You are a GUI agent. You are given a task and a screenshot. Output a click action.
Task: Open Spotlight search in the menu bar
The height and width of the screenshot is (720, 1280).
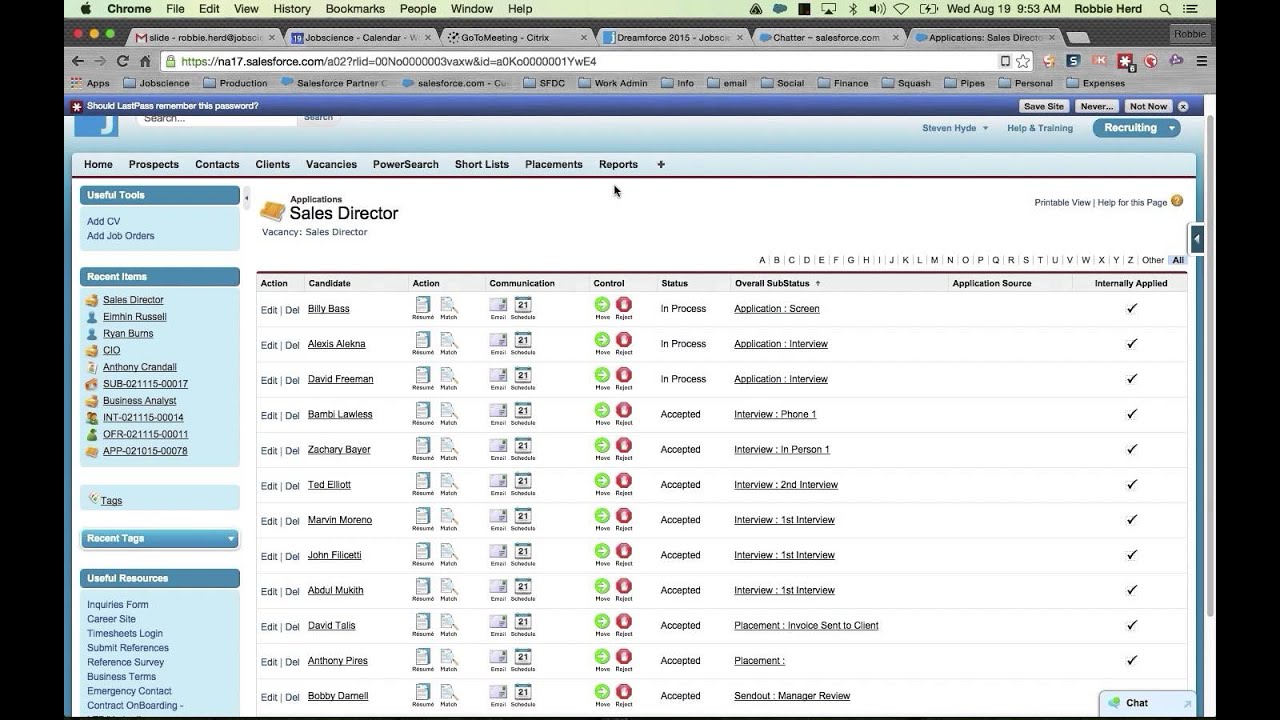pos(1165,9)
